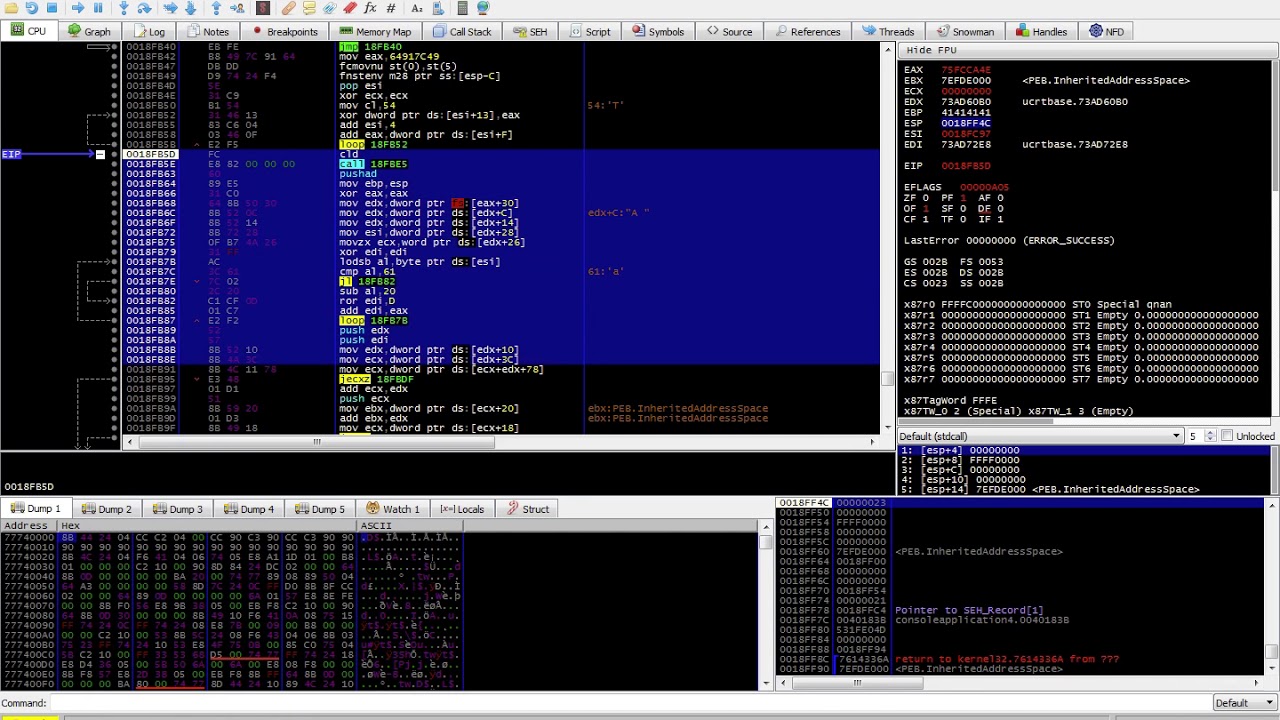Viewport: 1280px width, 720px height.
Task: Open the Notes tab
Action: tap(207, 31)
